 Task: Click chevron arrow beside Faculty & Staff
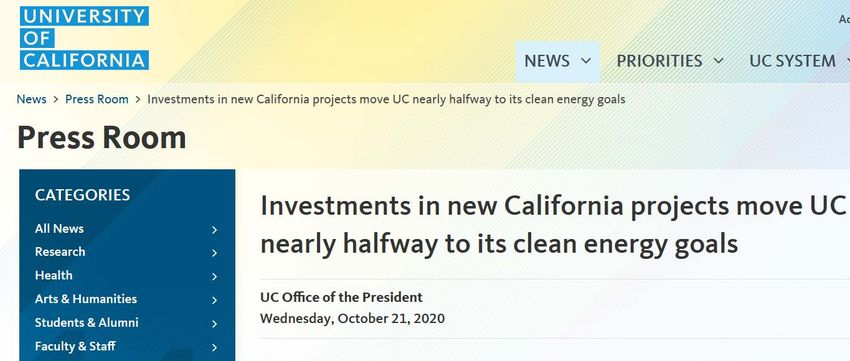coord(215,347)
